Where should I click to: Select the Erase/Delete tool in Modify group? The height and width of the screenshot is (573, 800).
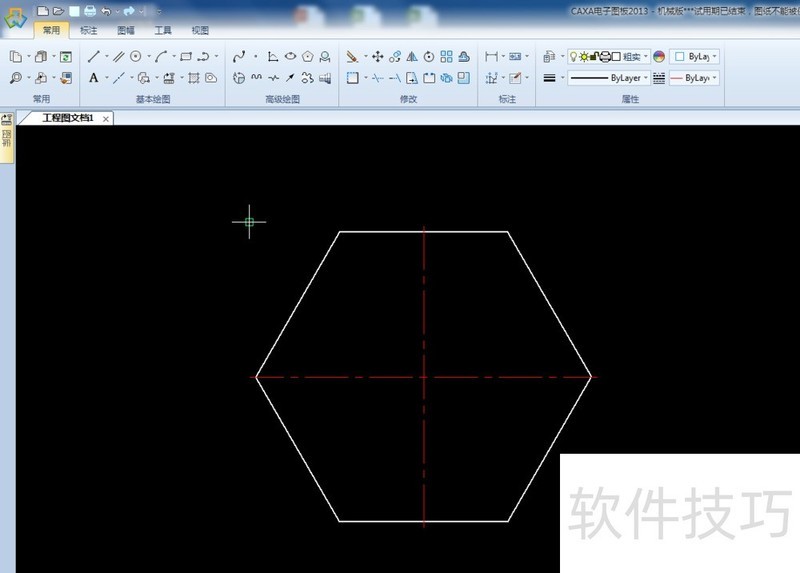(x=352, y=57)
